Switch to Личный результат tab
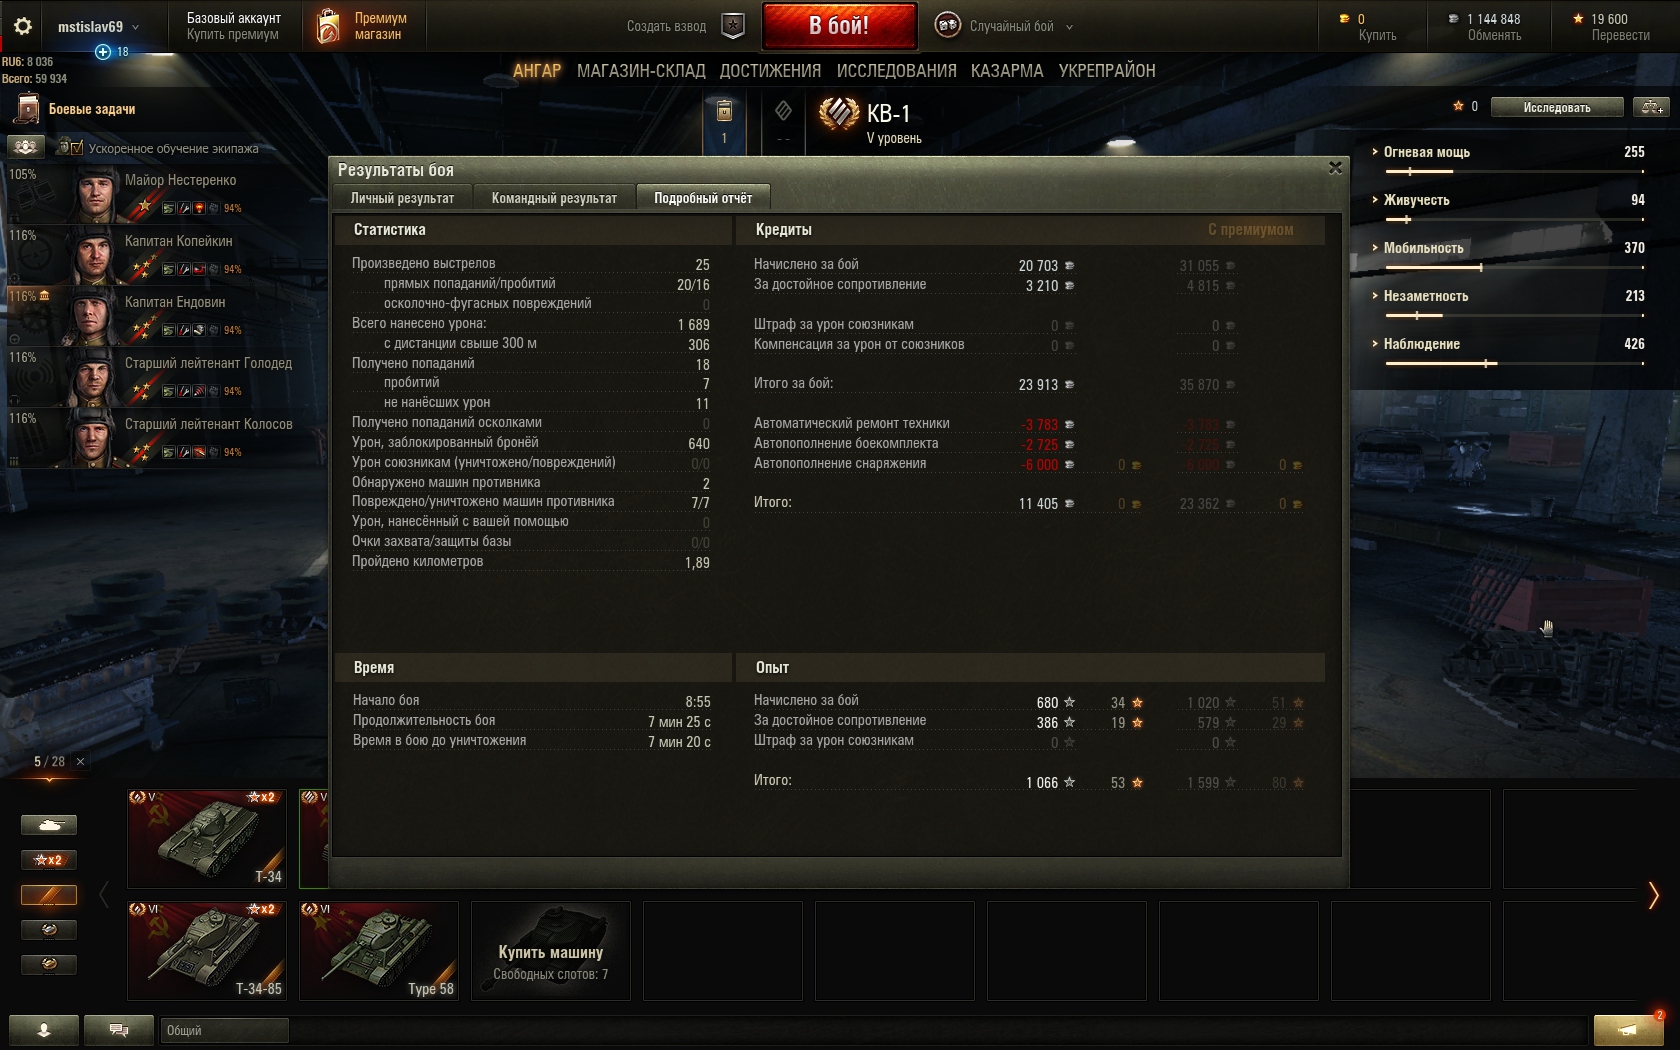The image size is (1680, 1050). click(402, 198)
